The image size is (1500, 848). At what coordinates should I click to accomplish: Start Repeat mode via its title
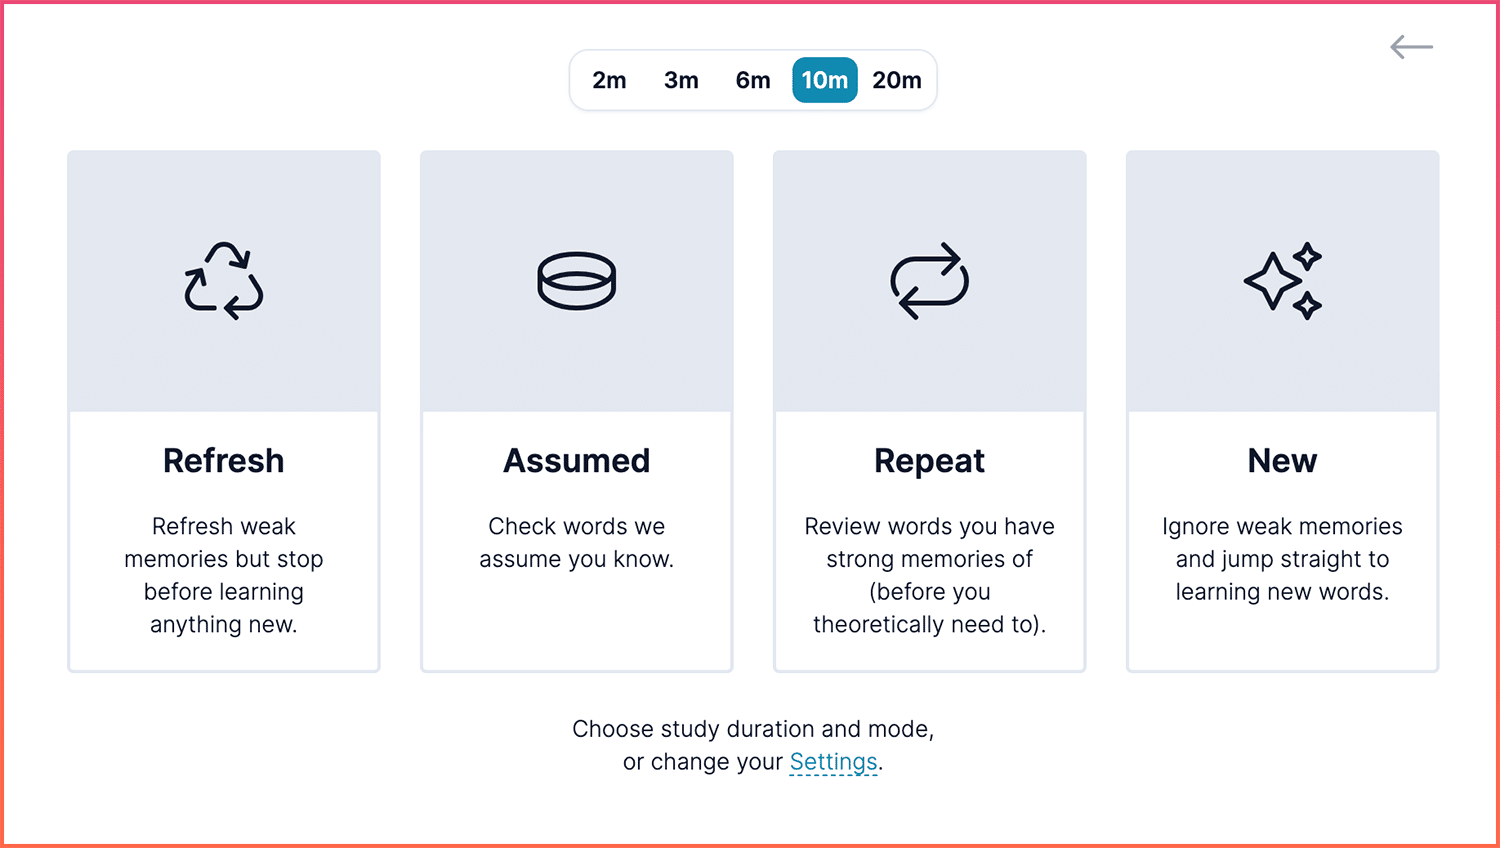[x=930, y=461]
